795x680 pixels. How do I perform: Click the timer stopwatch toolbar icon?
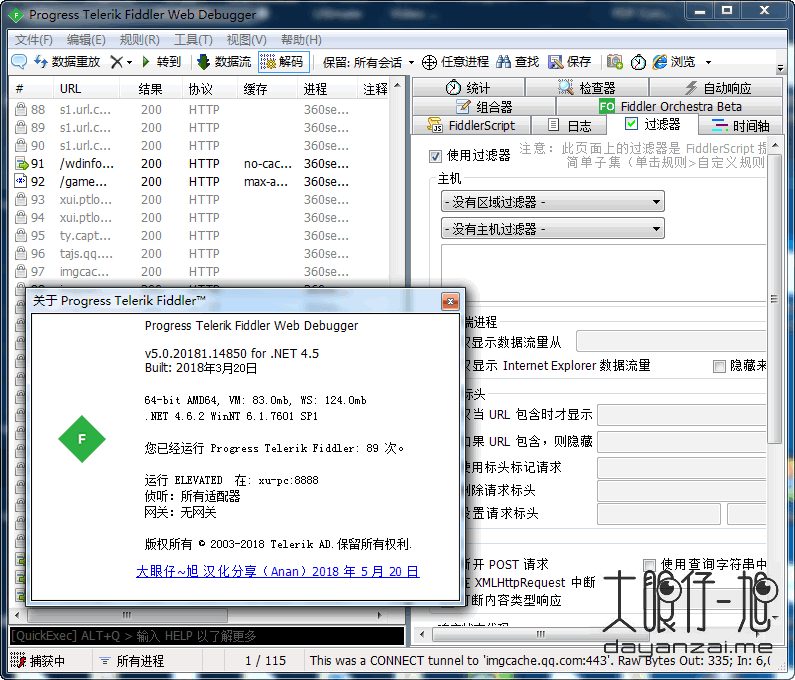[638, 62]
